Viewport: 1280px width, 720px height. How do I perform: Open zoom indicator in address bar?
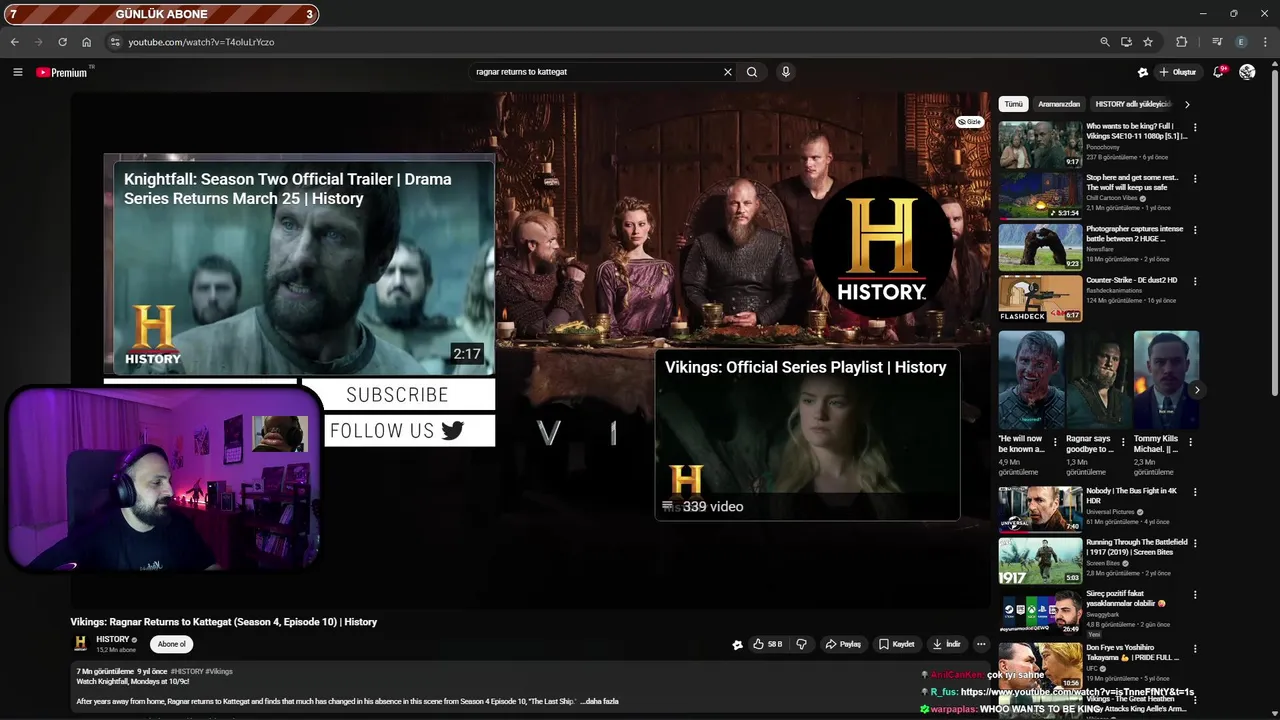(x=1104, y=42)
